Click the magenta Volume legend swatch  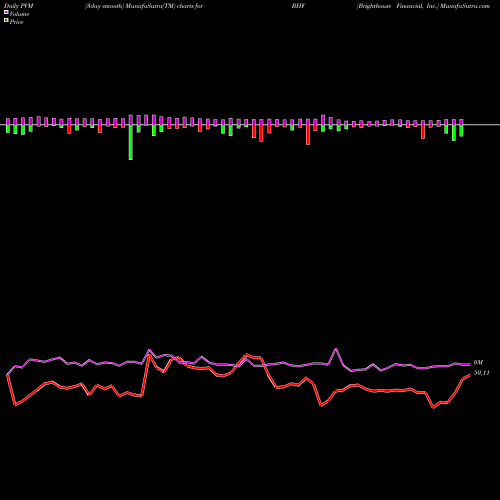(6, 13)
